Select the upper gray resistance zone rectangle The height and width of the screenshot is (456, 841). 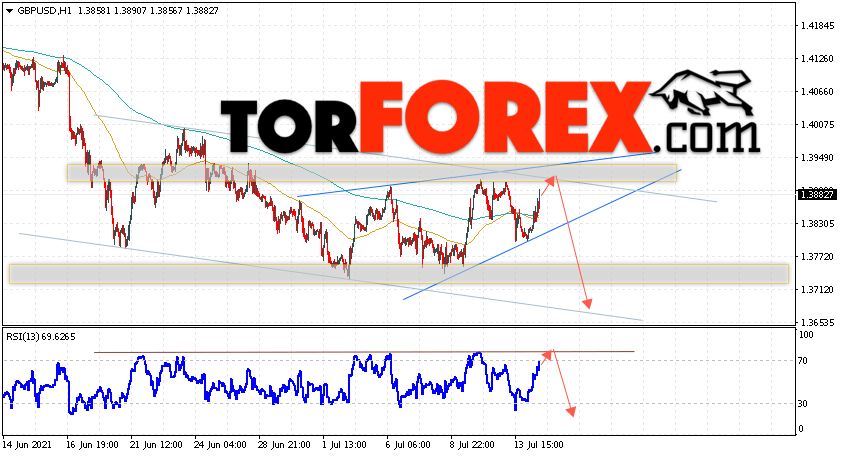pyautogui.click(x=372, y=173)
